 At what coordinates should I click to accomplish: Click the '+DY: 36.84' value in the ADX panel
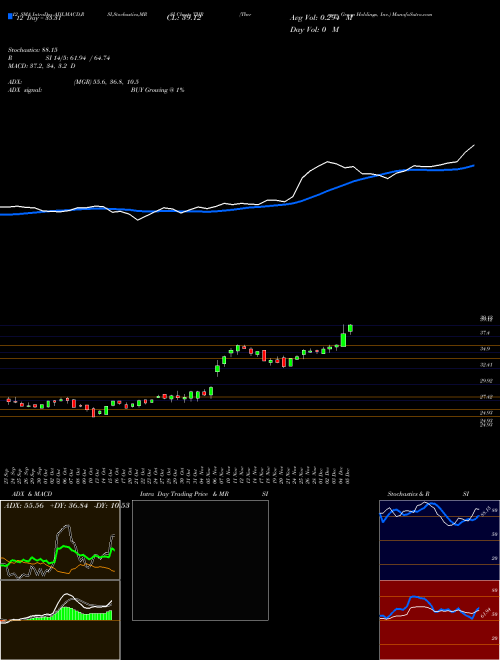(x=69, y=506)
